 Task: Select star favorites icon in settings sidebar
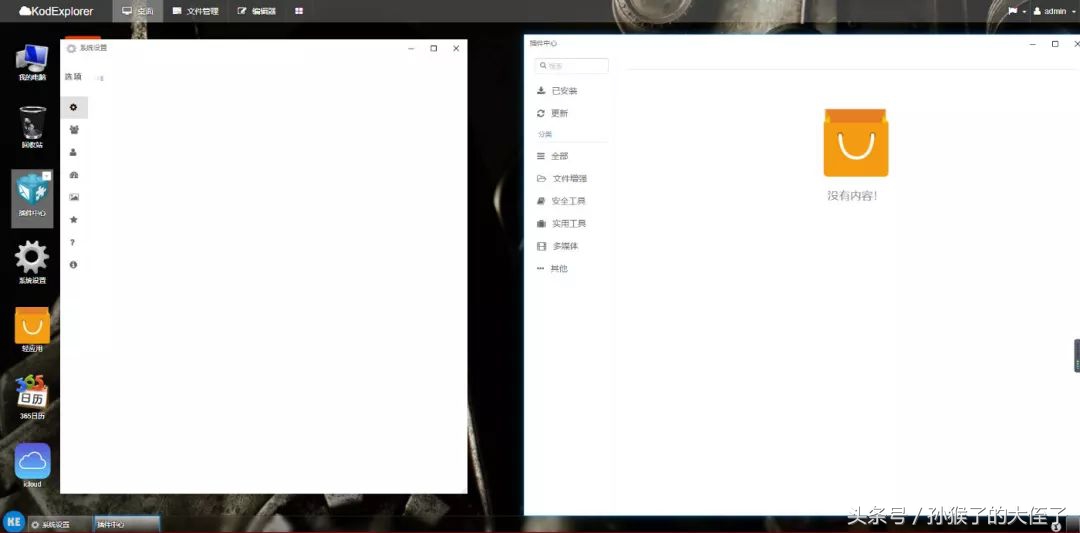pos(74,220)
